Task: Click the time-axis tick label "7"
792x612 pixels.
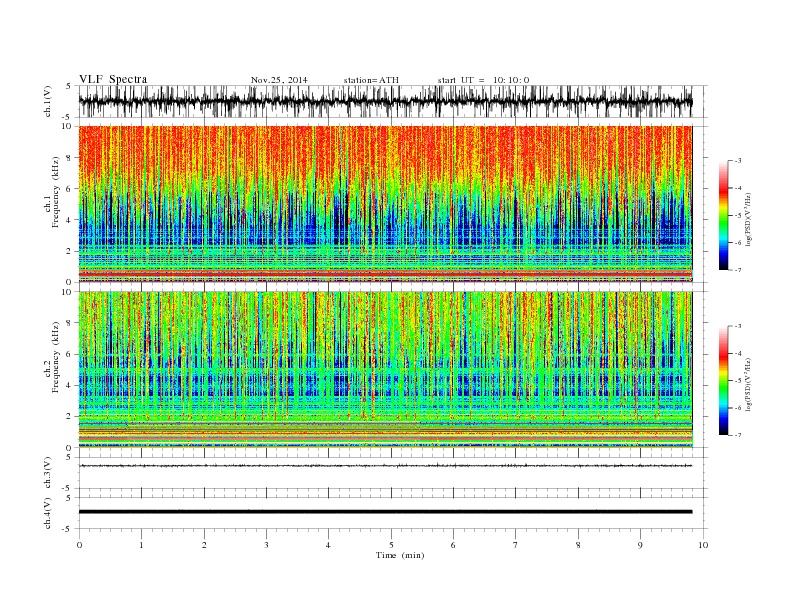Action: pyautogui.click(x=516, y=545)
